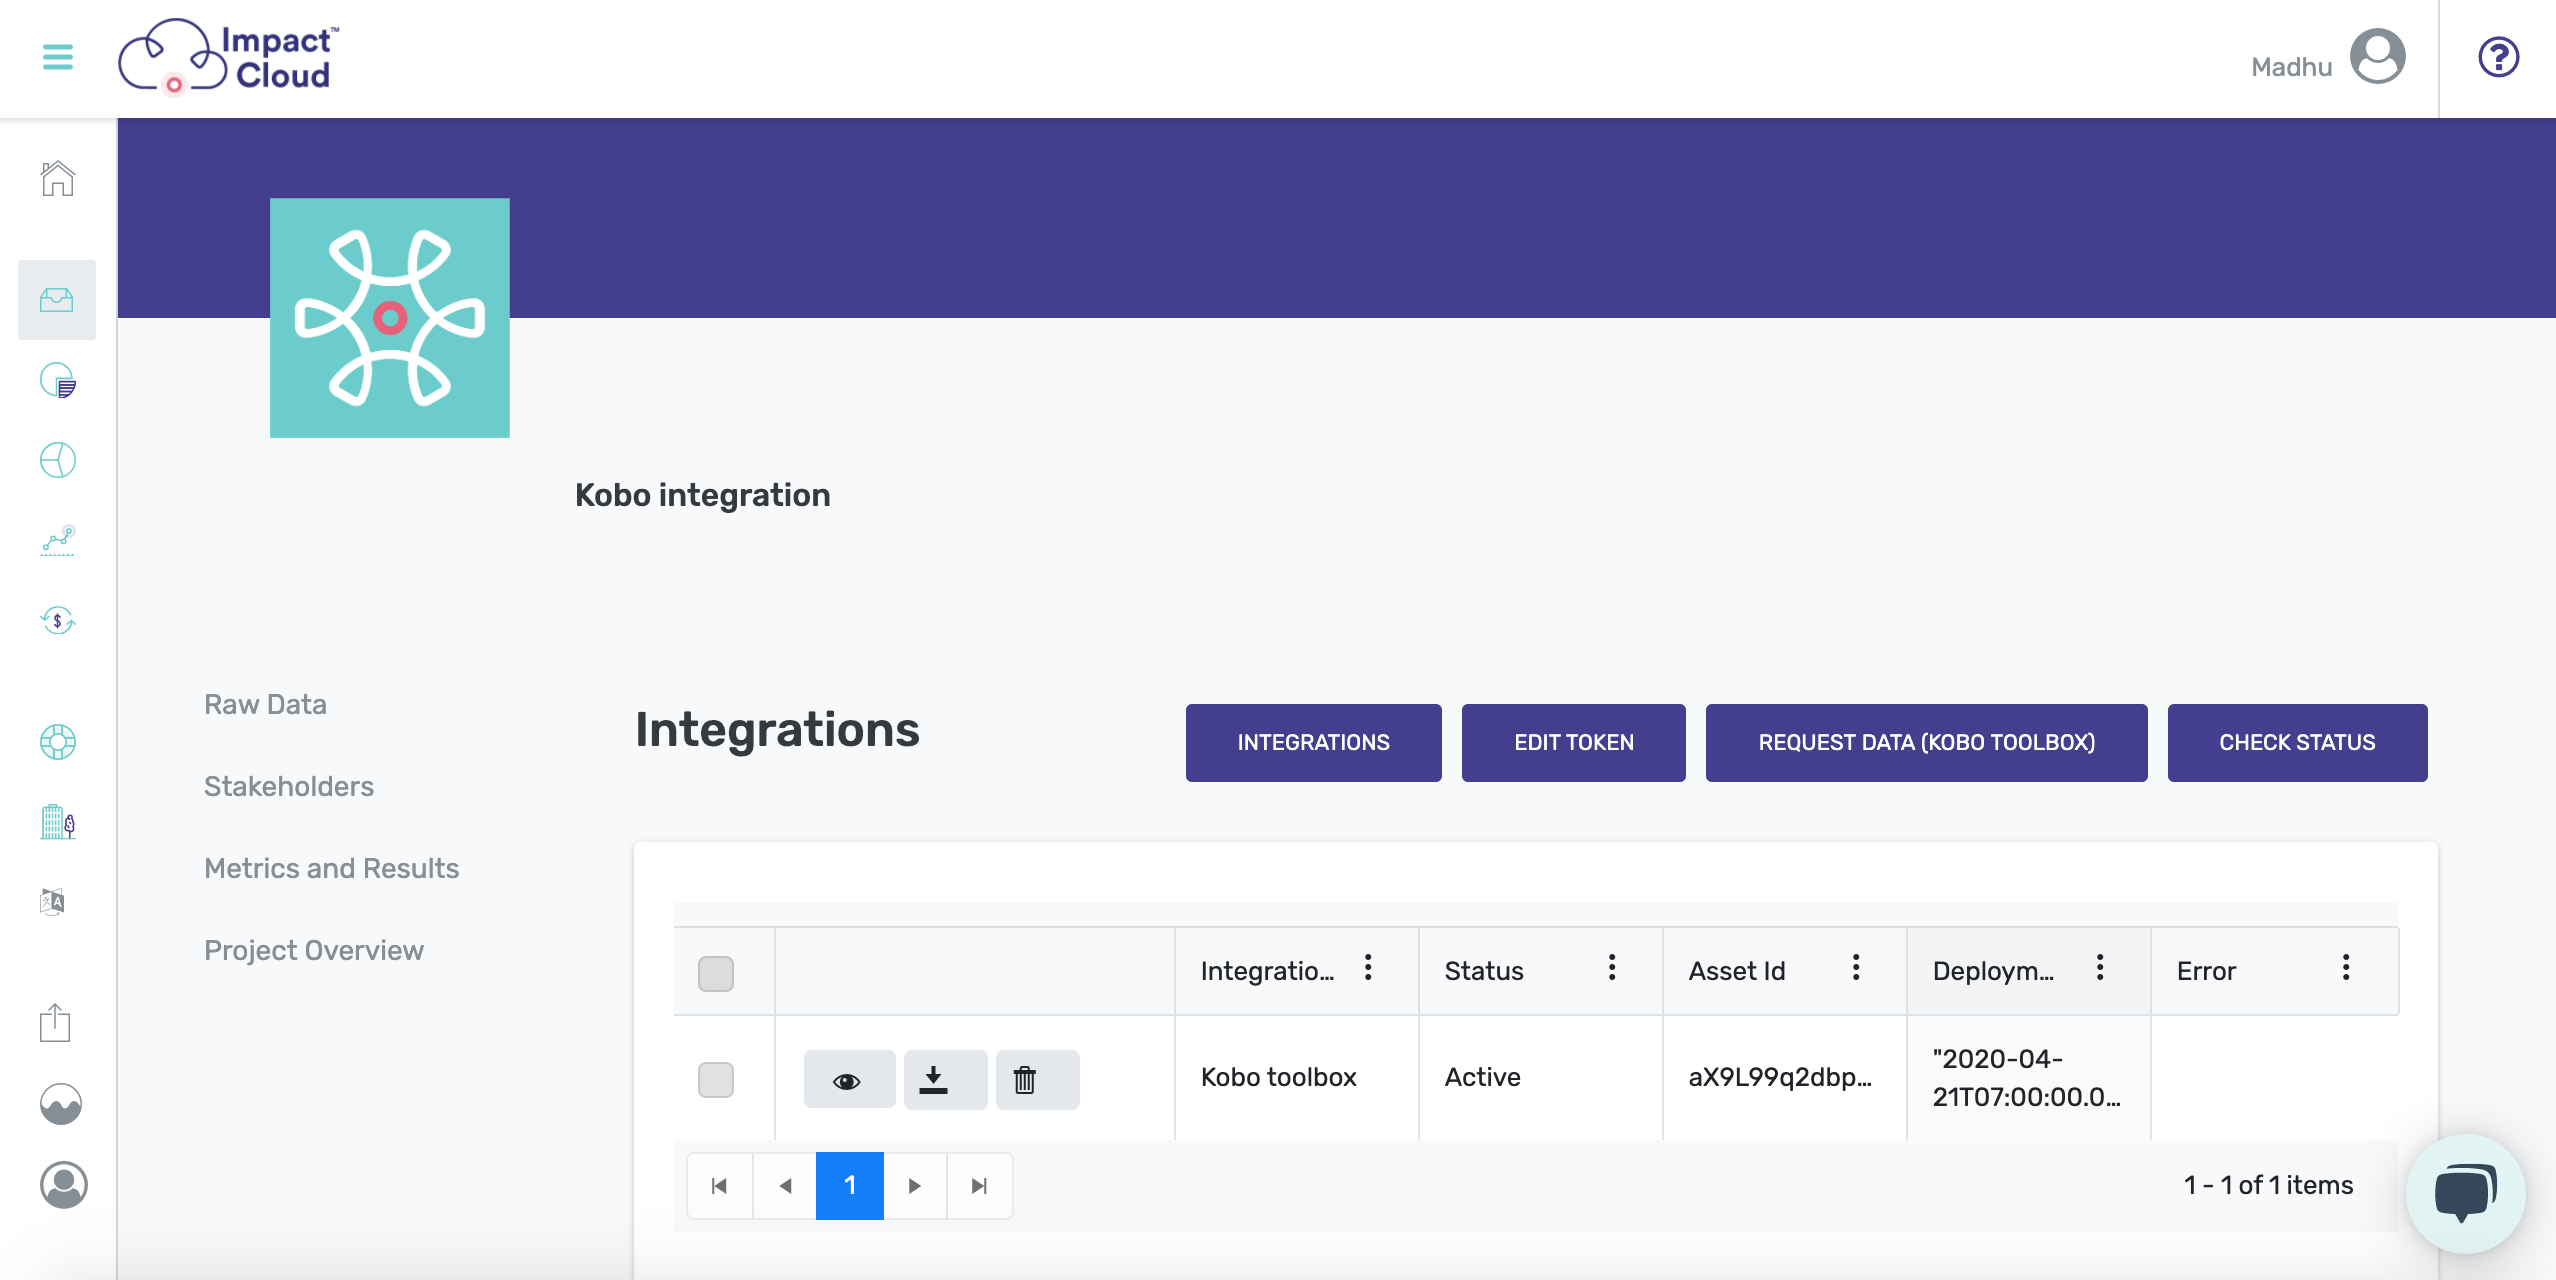The image size is (2556, 1280).
Task: Open the line graph sidebar icon
Action: coord(58,541)
